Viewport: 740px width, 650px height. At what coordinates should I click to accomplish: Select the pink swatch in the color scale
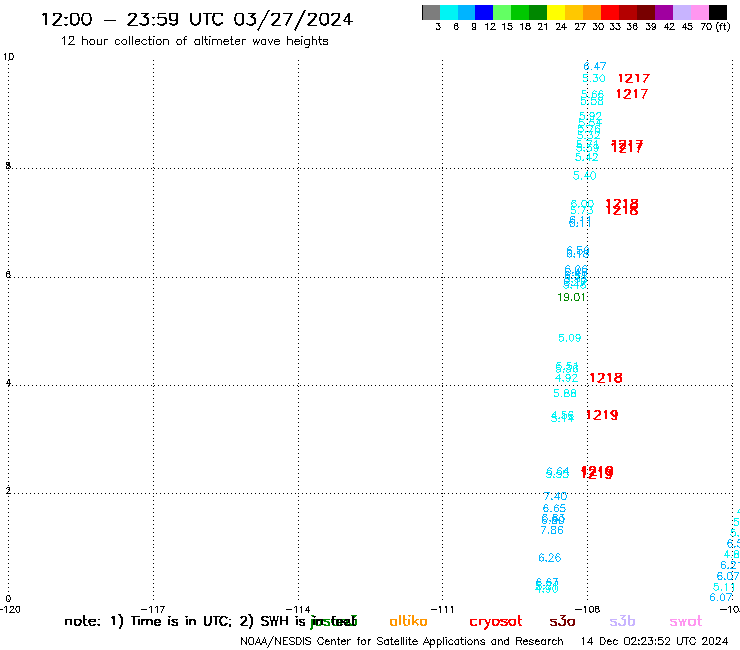pyautogui.click(x=699, y=12)
